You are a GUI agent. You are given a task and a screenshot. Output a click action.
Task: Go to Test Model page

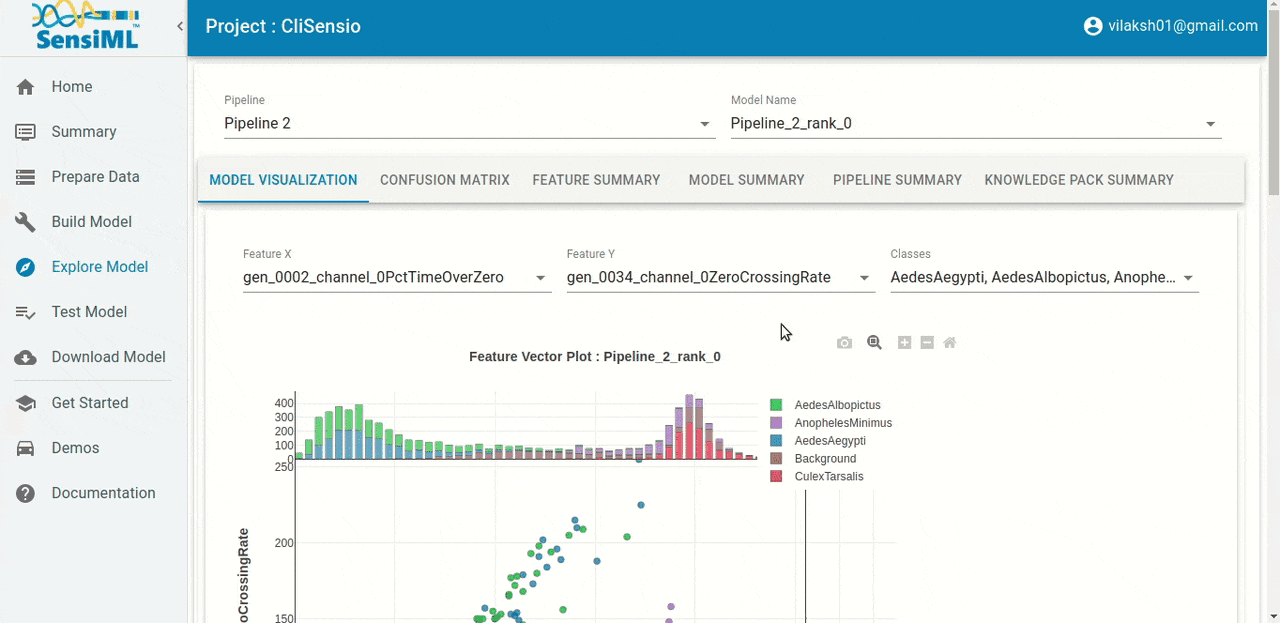pos(89,312)
